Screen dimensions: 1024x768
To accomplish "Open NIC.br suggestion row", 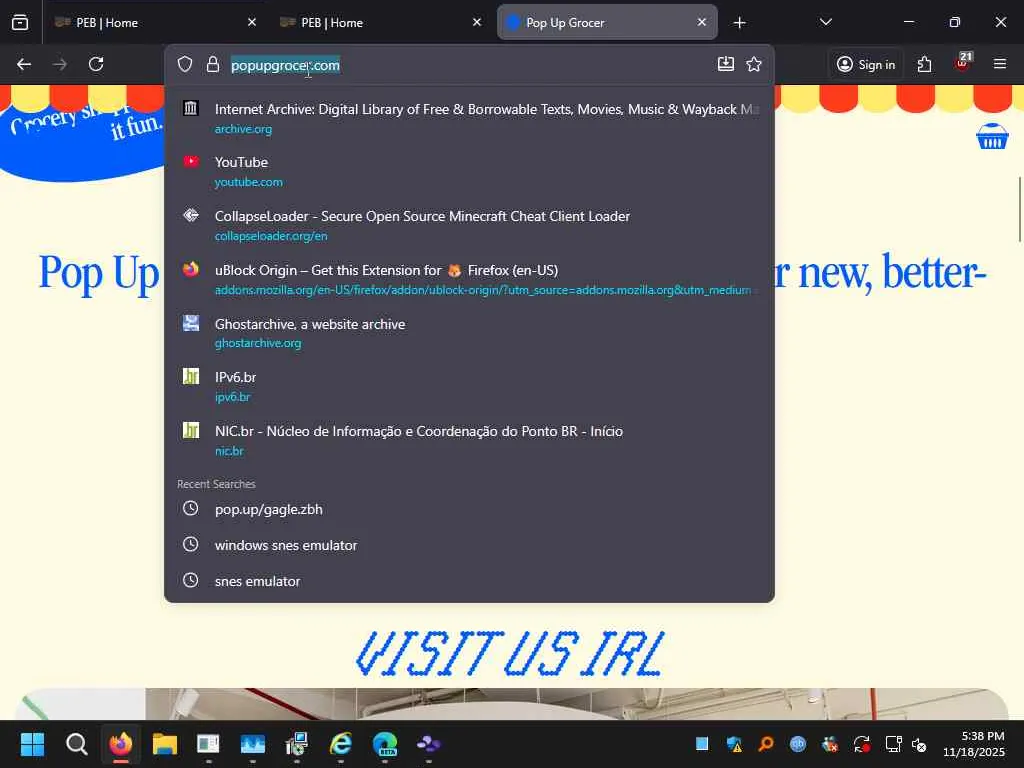I will coord(470,441).
